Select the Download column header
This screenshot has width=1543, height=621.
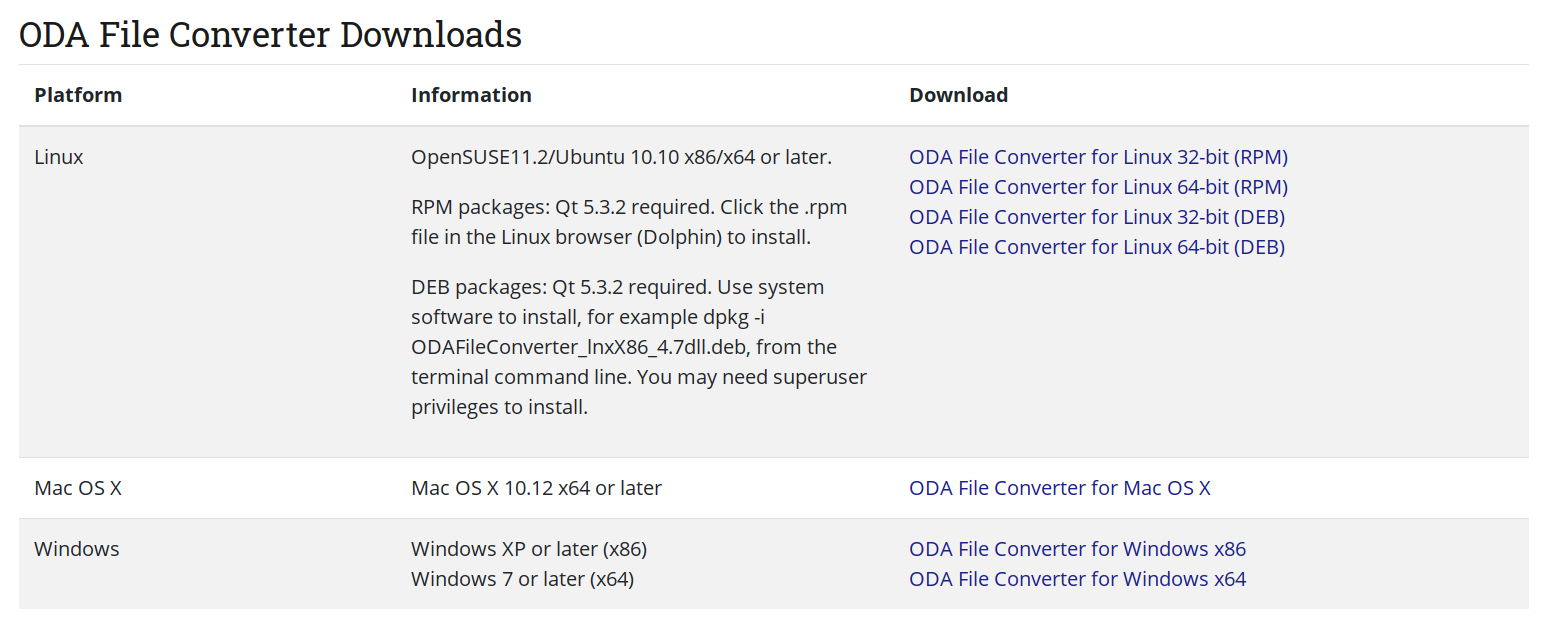click(958, 95)
